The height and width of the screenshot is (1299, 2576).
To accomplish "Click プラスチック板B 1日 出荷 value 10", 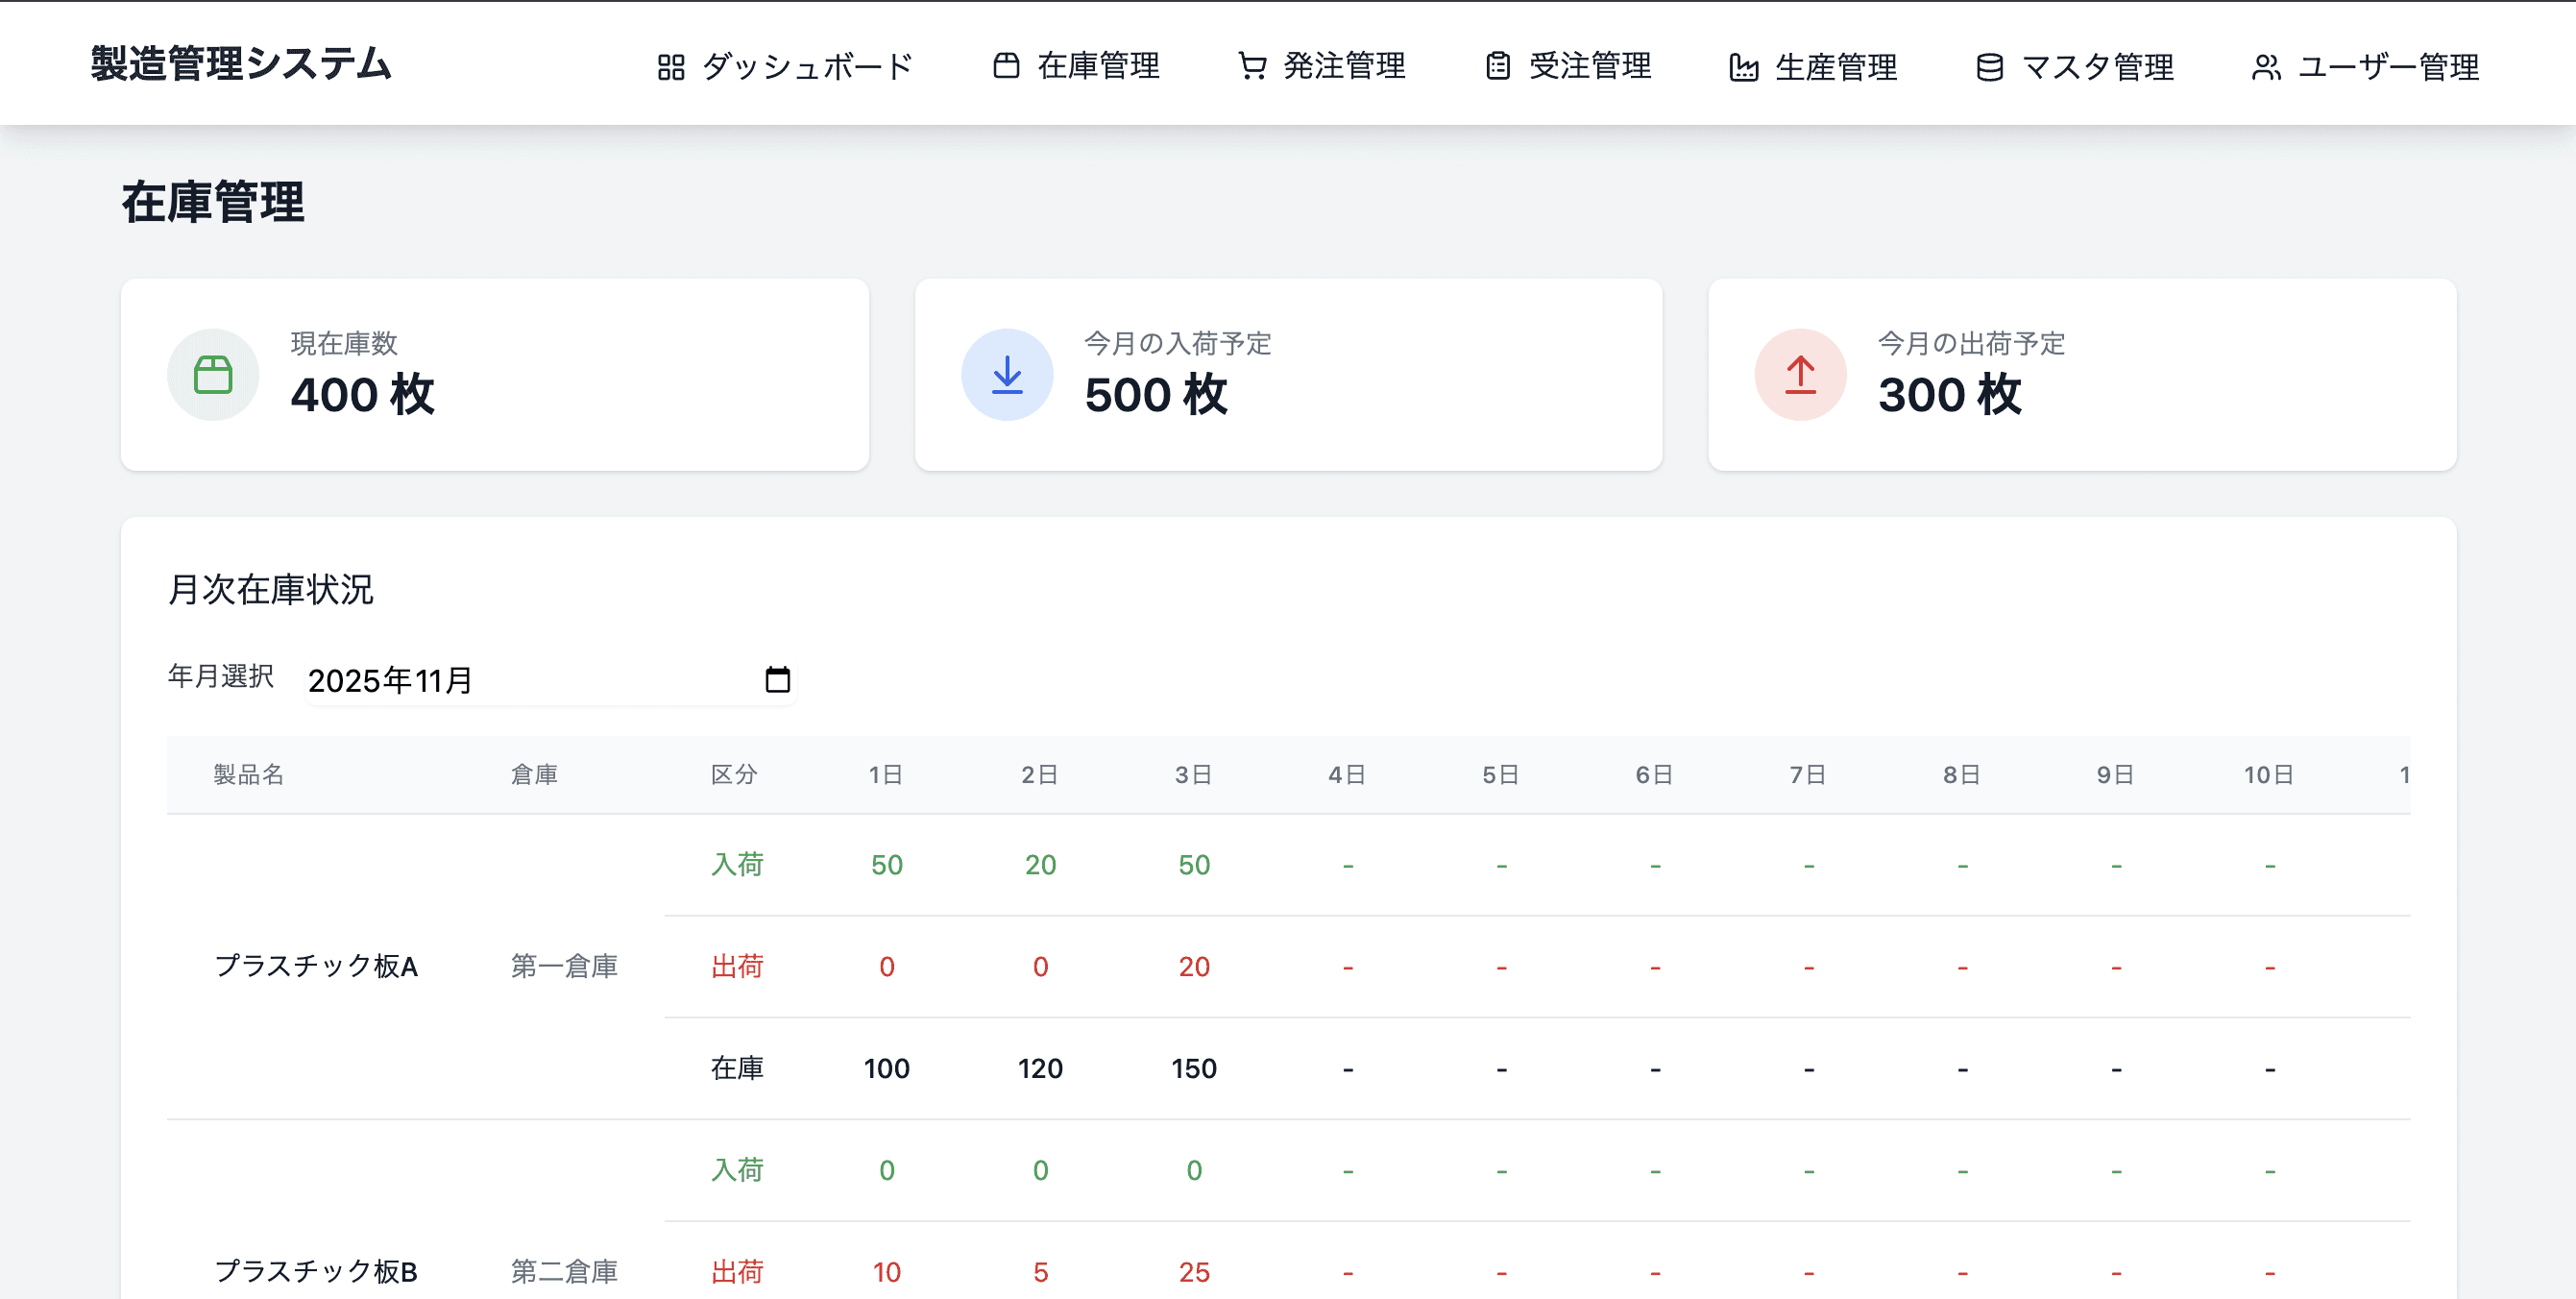I will (886, 1272).
